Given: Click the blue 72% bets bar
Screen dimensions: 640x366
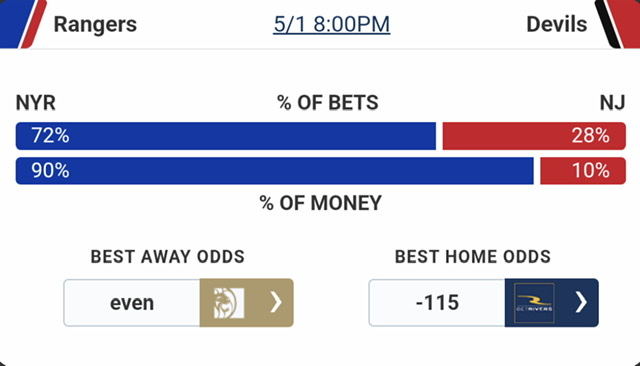Looking at the screenshot, I should tap(226, 136).
